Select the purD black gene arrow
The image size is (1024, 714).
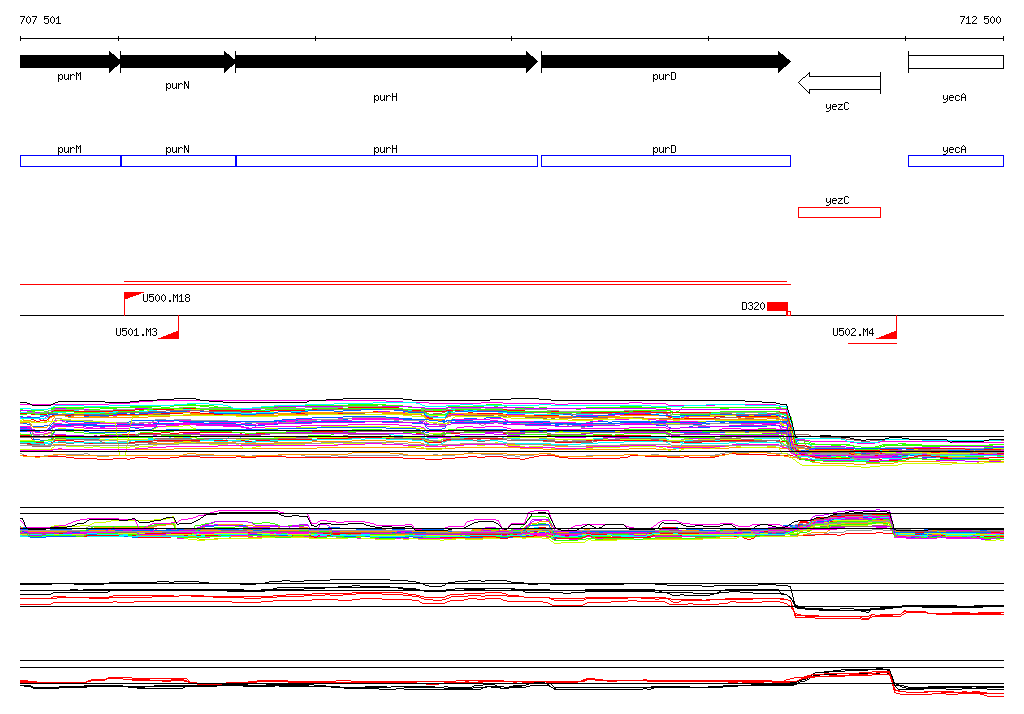(666, 62)
